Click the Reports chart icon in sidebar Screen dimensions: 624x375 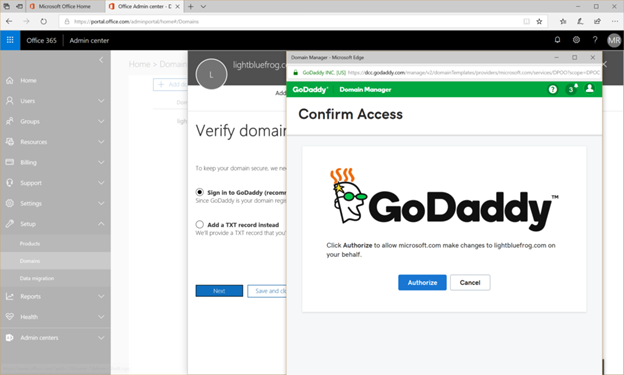click(x=10, y=297)
